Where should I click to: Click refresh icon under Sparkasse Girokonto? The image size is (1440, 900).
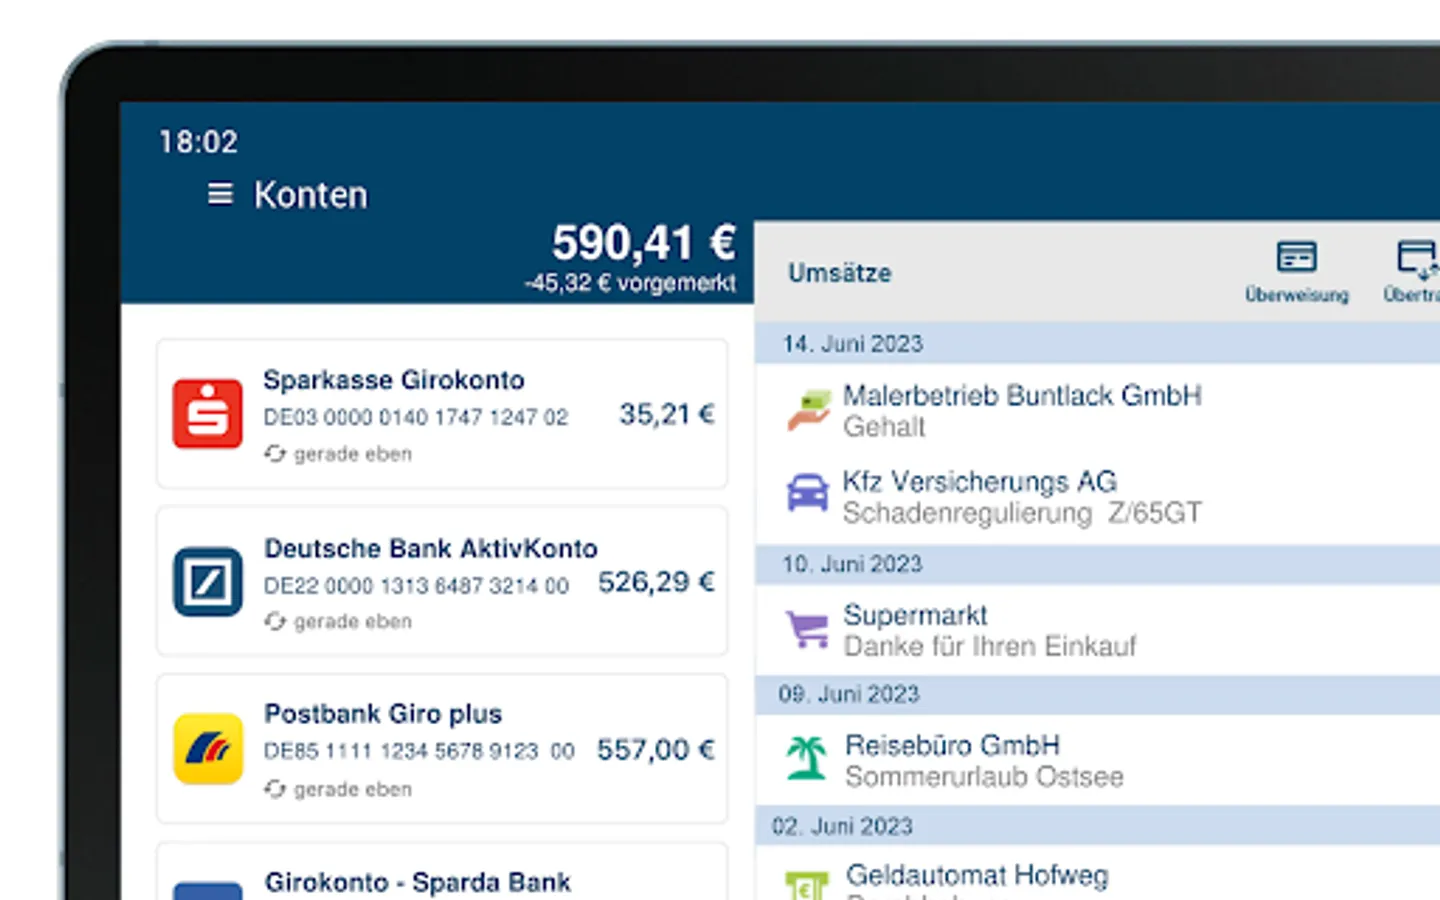point(275,454)
